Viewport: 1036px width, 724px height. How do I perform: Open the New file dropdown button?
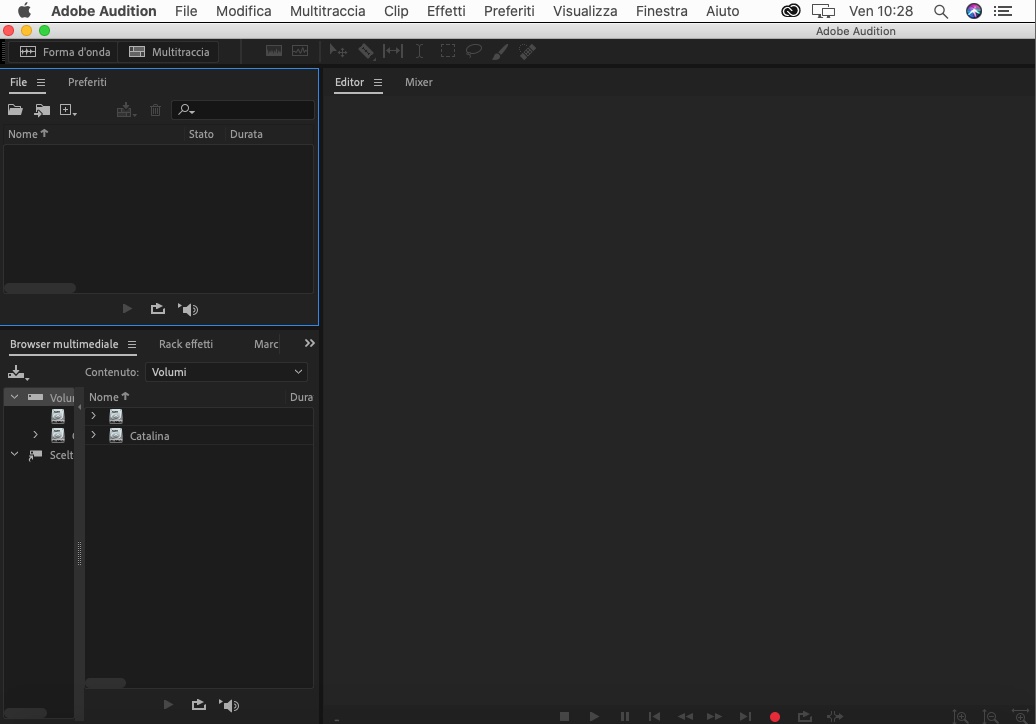[68, 110]
